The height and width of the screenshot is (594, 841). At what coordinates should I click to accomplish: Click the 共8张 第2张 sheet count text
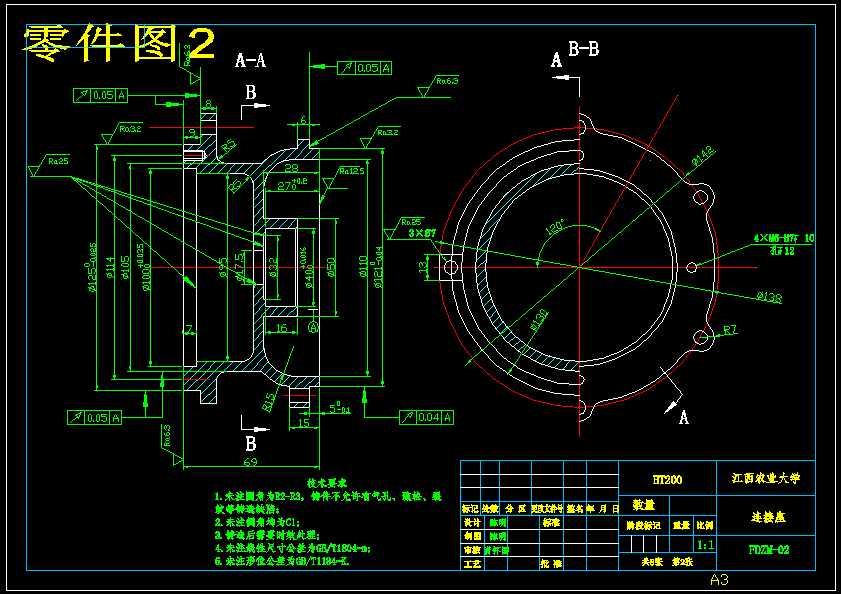coord(667,562)
